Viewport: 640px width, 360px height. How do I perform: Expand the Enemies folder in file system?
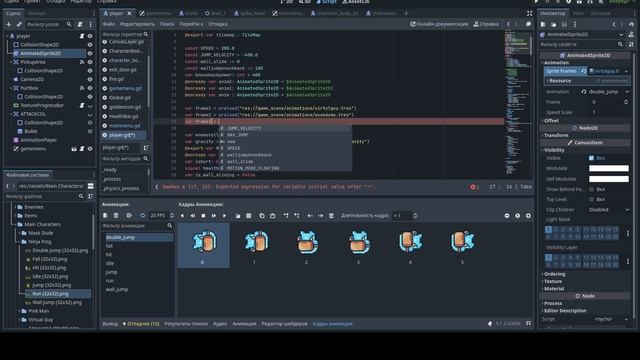[15, 207]
